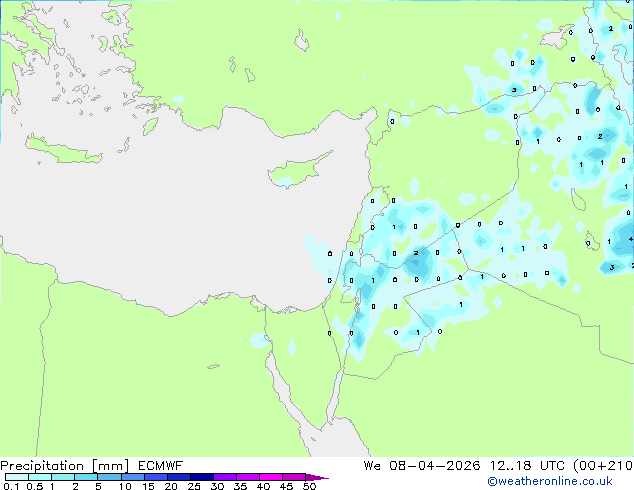This screenshot has height=490, width=634.
Task: Pick the 2–5 mm legend swatch
Action: click(x=86, y=477)
